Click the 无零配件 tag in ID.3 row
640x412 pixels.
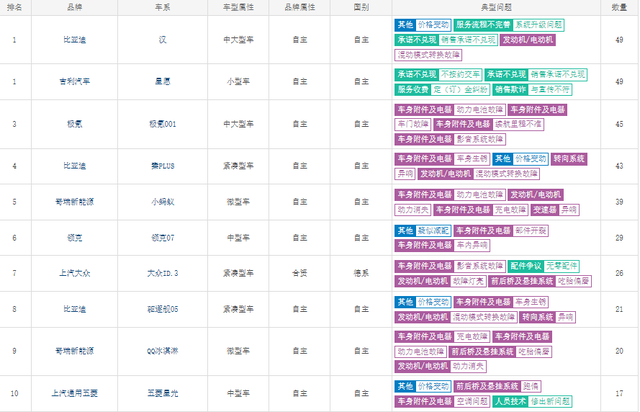[x=562, y=266]
